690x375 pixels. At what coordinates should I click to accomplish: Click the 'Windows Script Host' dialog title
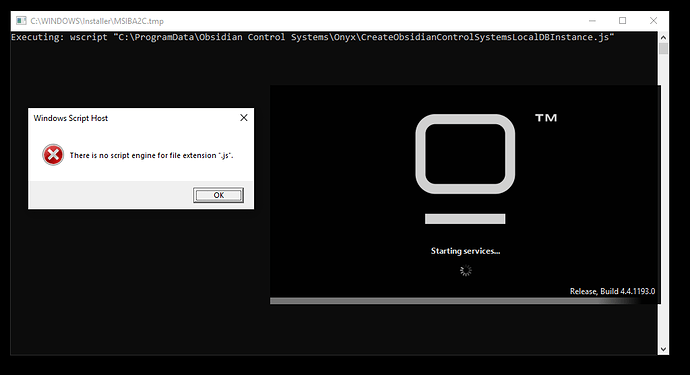click(x=70, y=118)
